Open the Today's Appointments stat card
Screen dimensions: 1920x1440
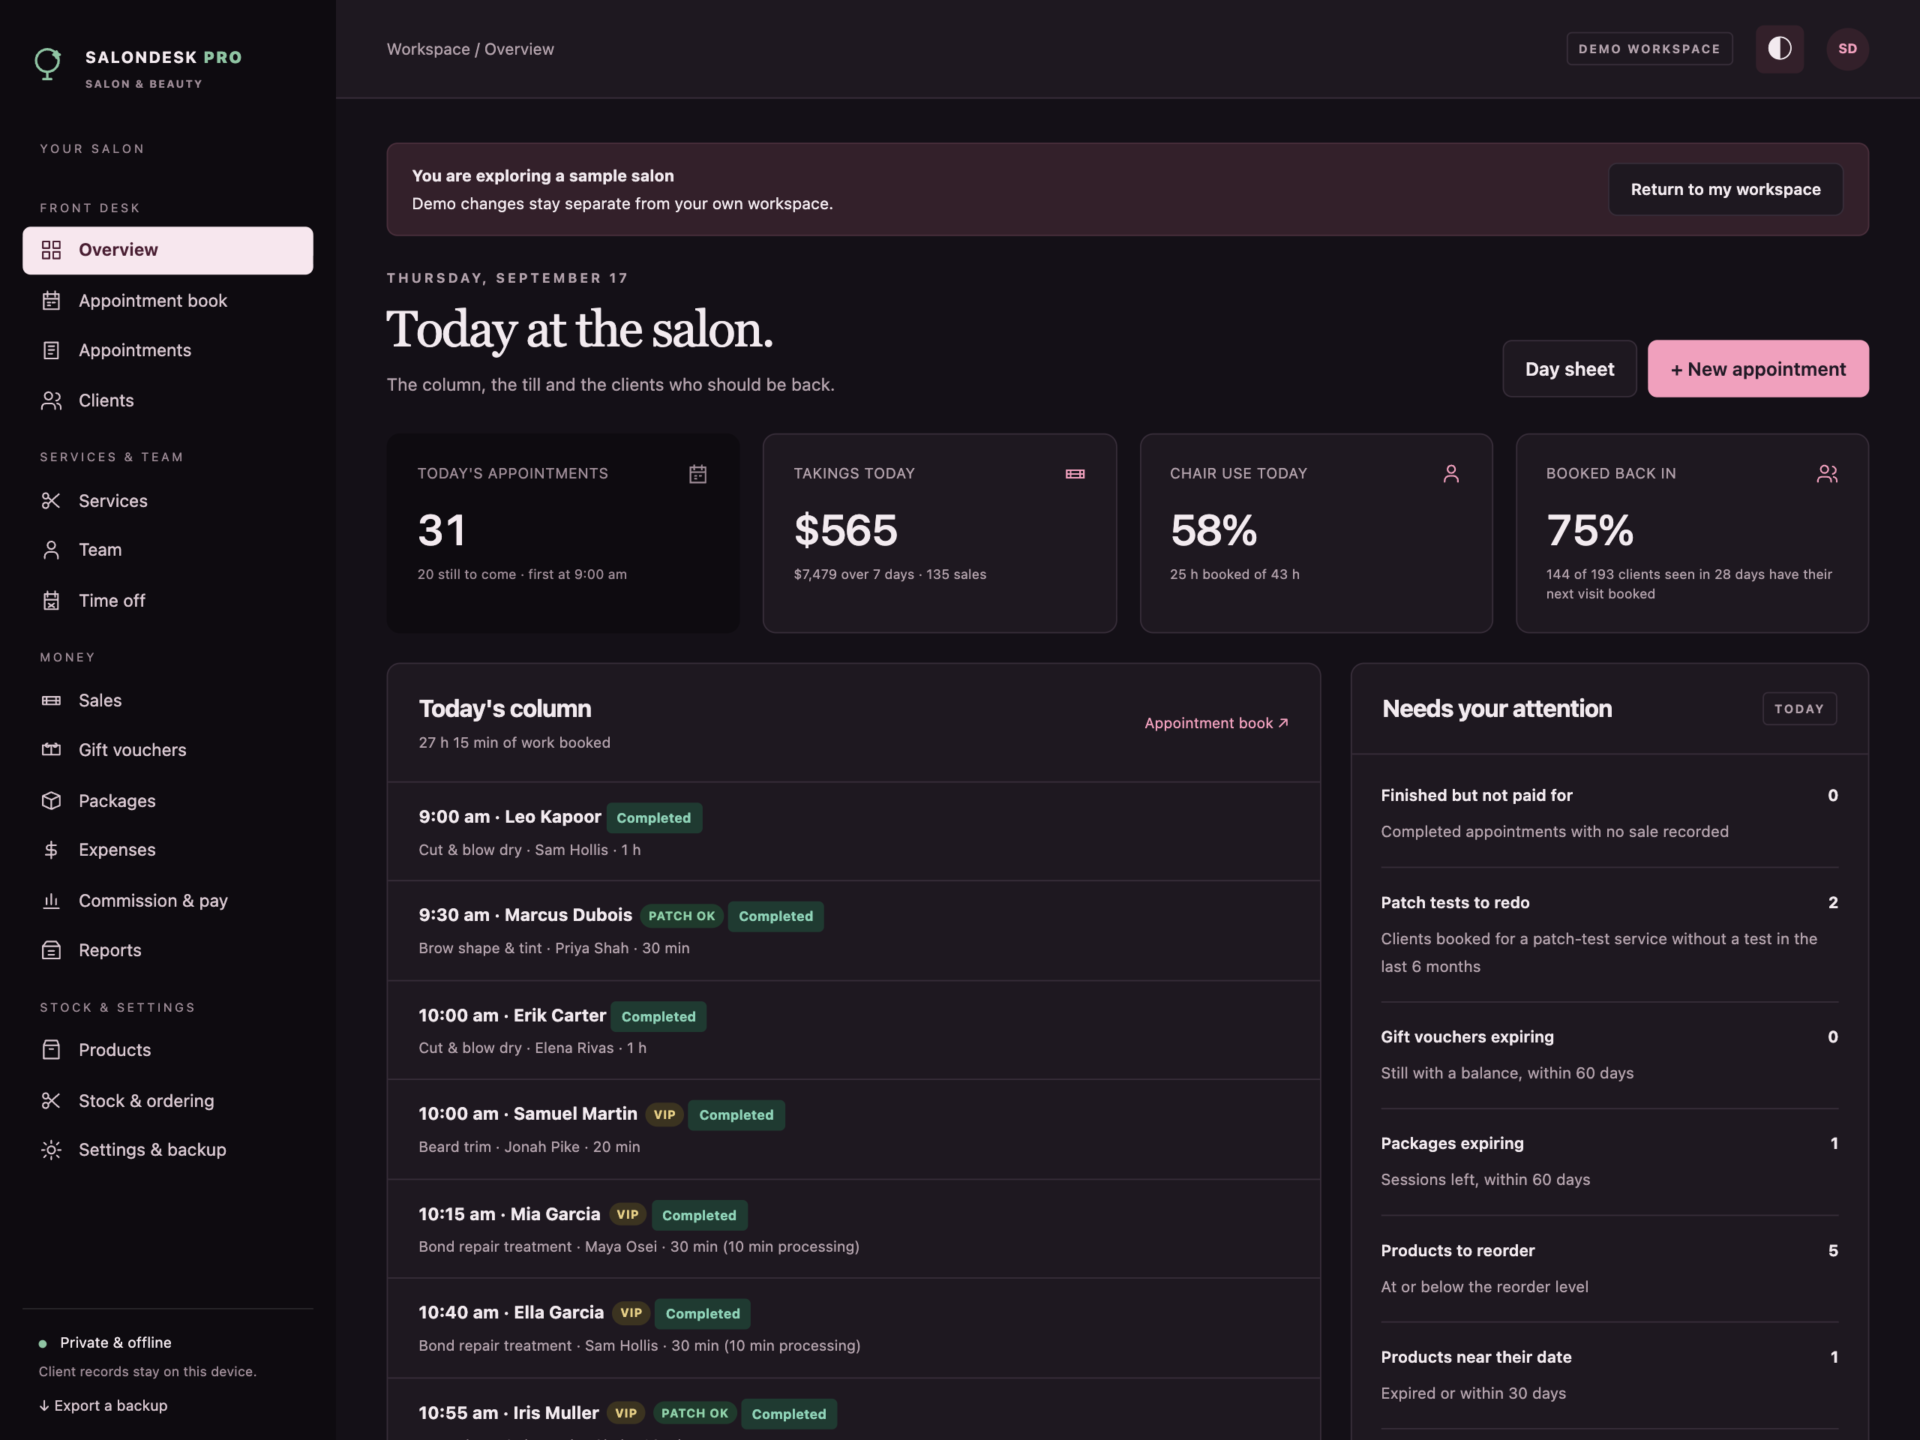coord(563,533)
